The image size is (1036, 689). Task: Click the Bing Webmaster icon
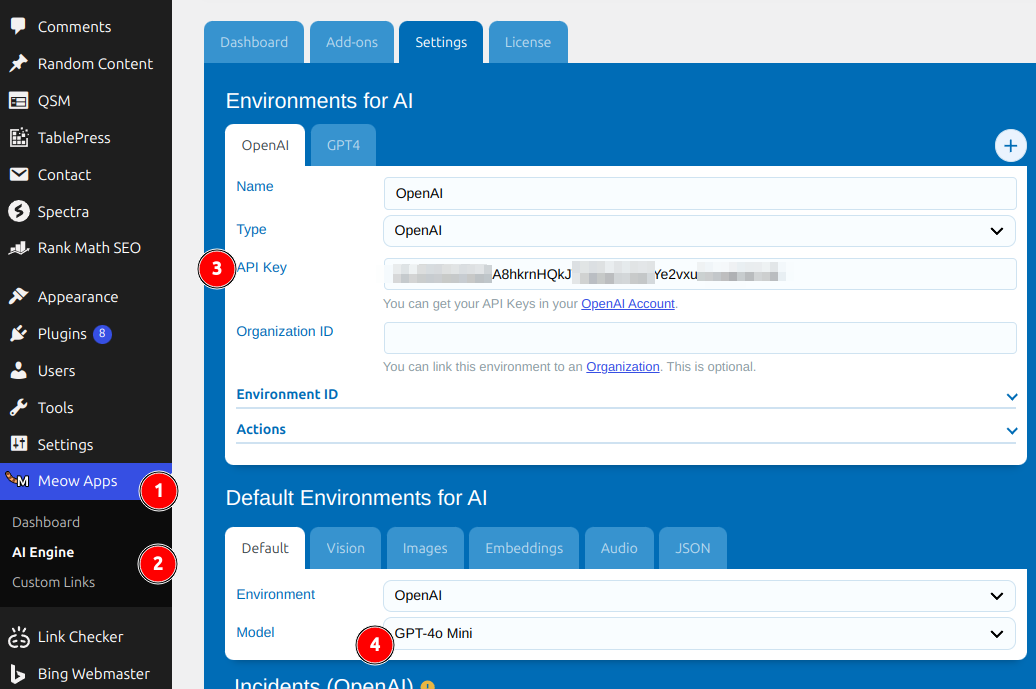coord(18,674)
